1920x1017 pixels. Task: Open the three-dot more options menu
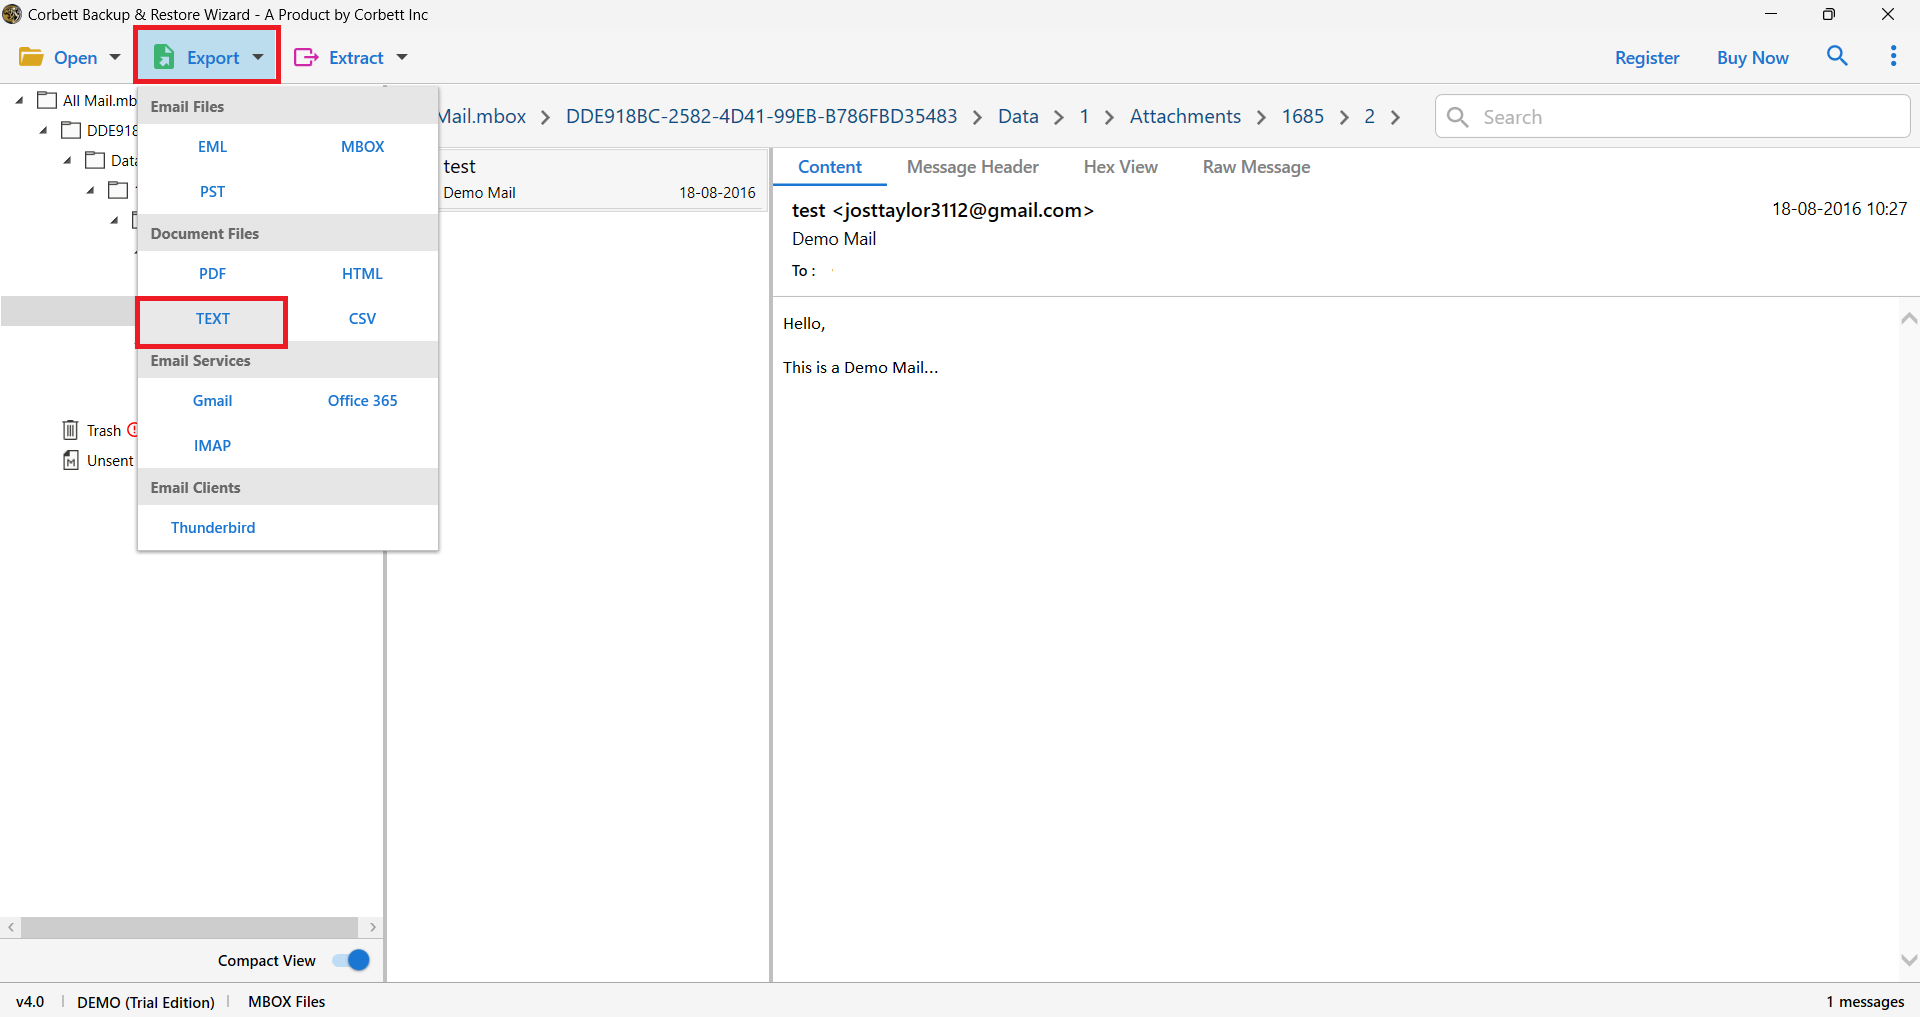1893,56
